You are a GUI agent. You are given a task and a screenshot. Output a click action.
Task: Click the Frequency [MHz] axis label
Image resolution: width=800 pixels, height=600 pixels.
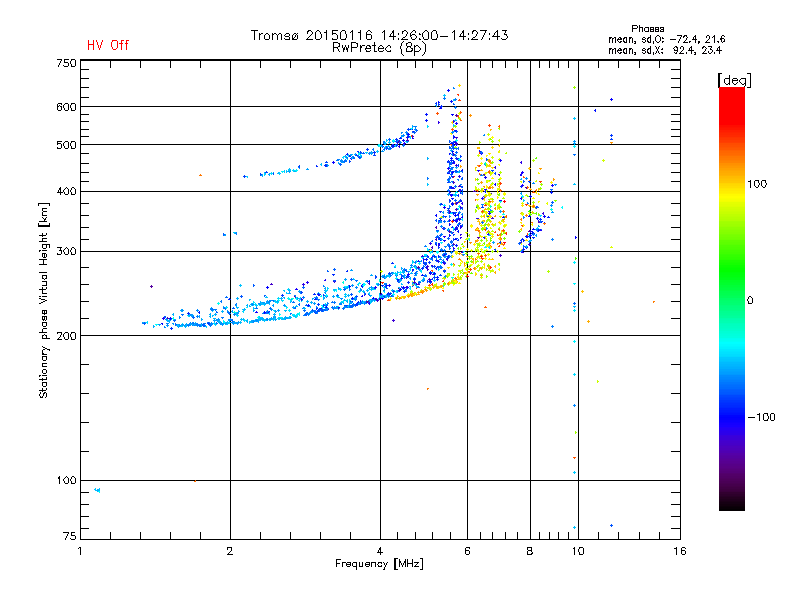click(379, 564)
